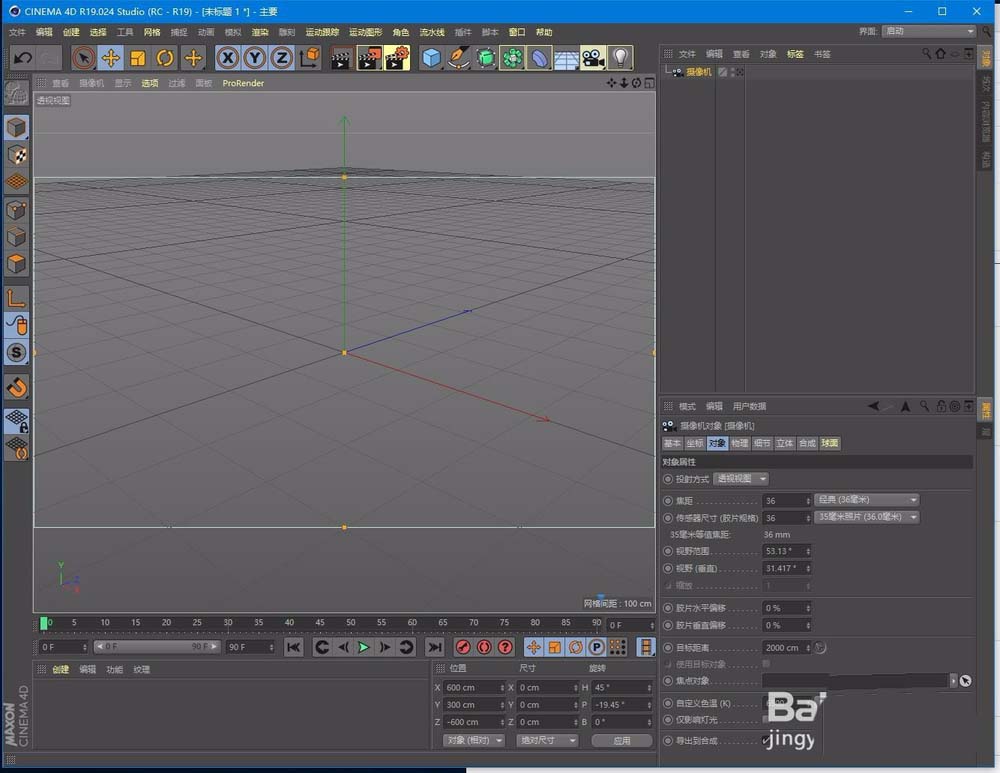1000x773 pixels.
Task: Jump to end of animation
Action: [434, 647]
